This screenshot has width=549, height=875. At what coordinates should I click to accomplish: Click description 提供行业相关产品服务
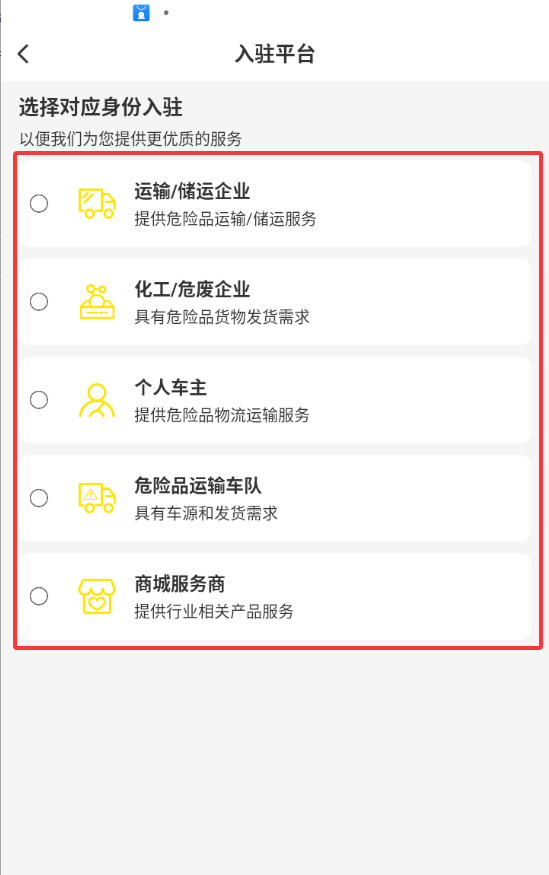pos(214,611)
